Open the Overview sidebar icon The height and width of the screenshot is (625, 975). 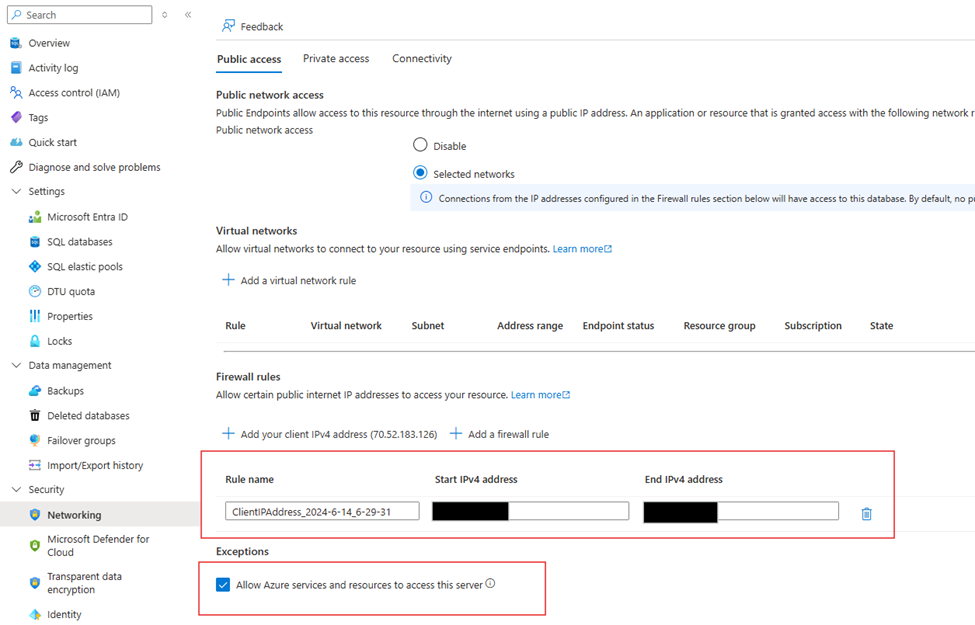coord(16,43)
